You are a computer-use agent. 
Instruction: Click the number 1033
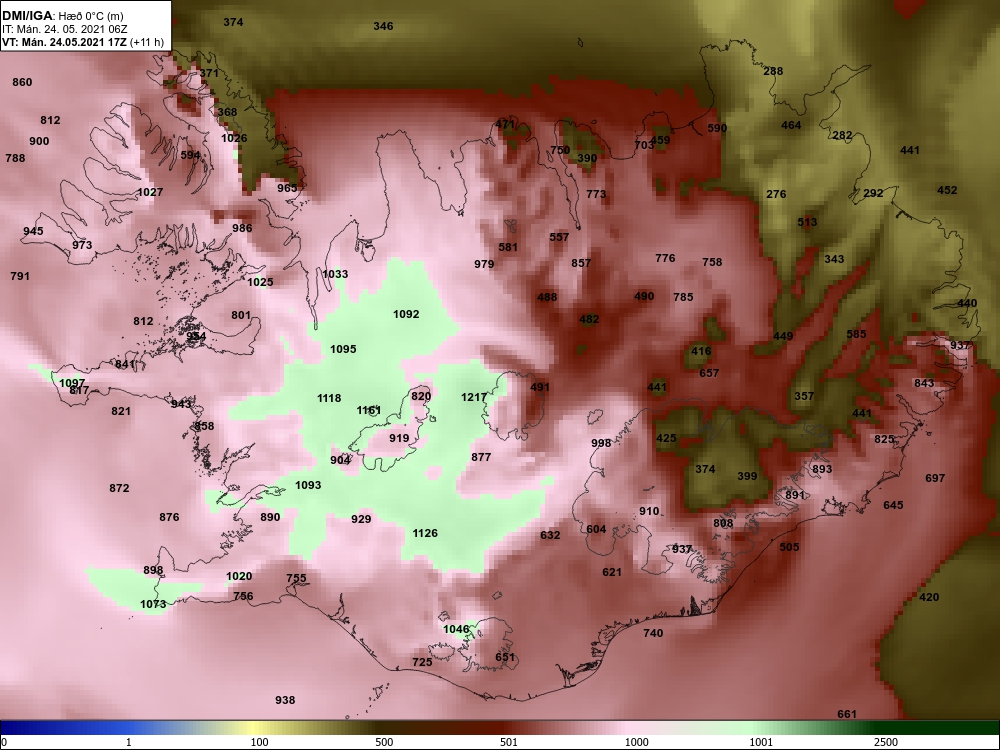click(335, 274)
